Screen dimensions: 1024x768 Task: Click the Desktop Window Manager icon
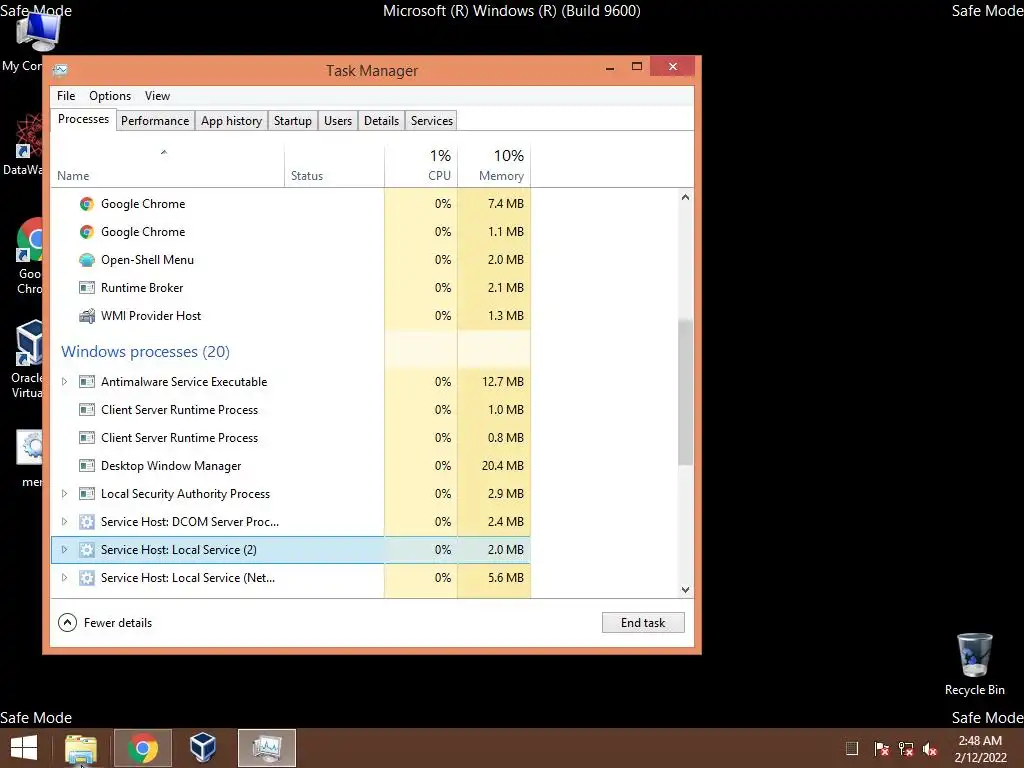(x=86, y=466)
